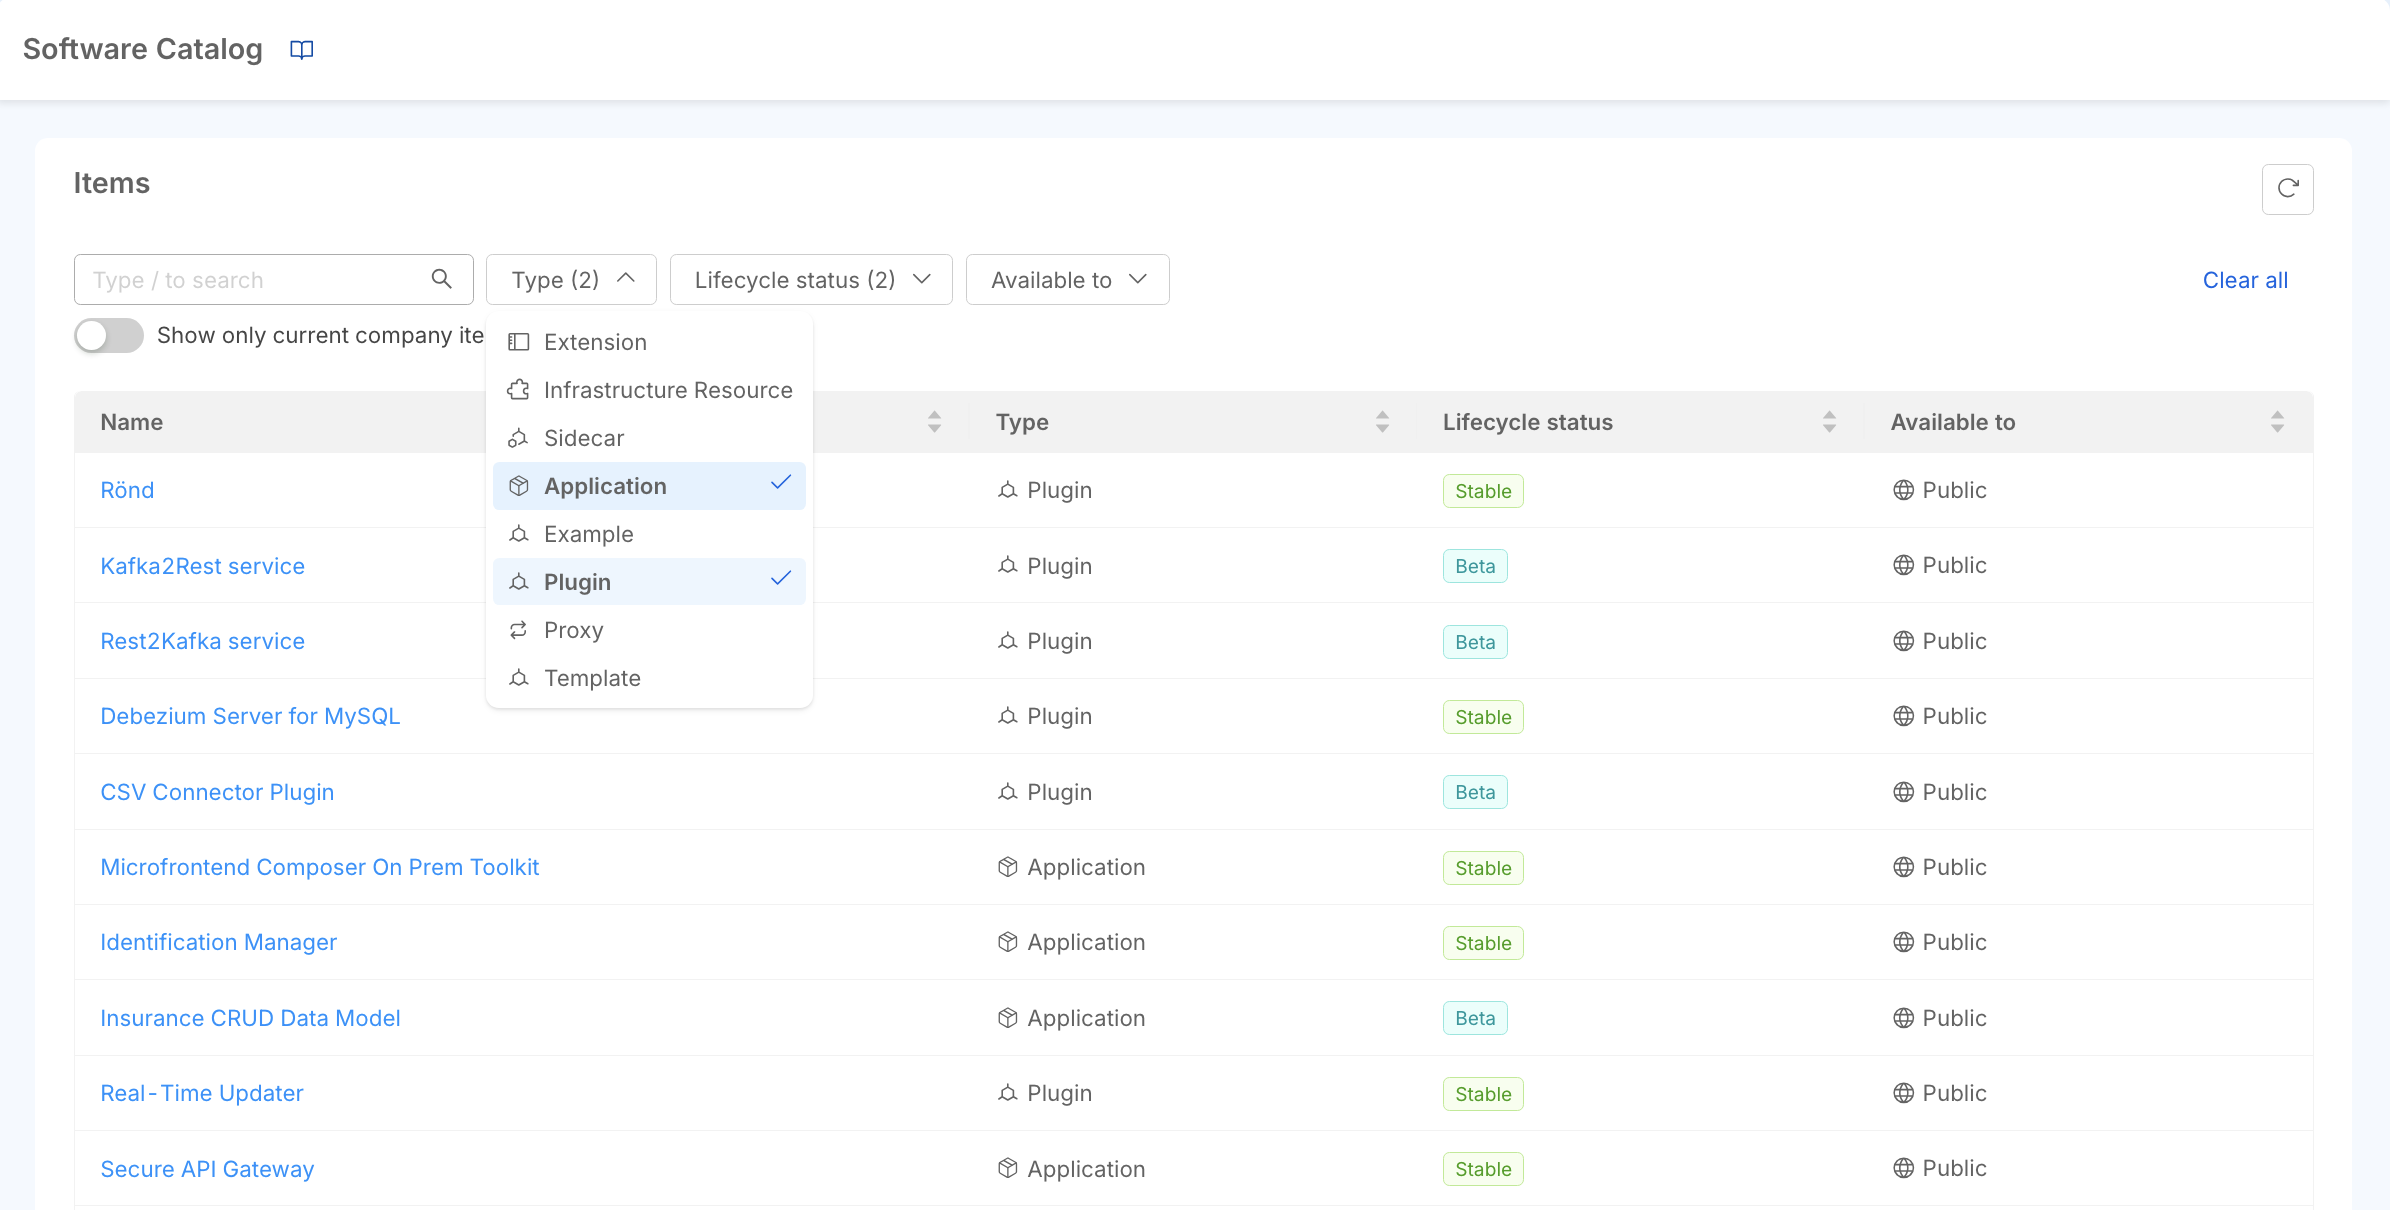Click the Proxy type icon in dropdown

pos(520,630)
